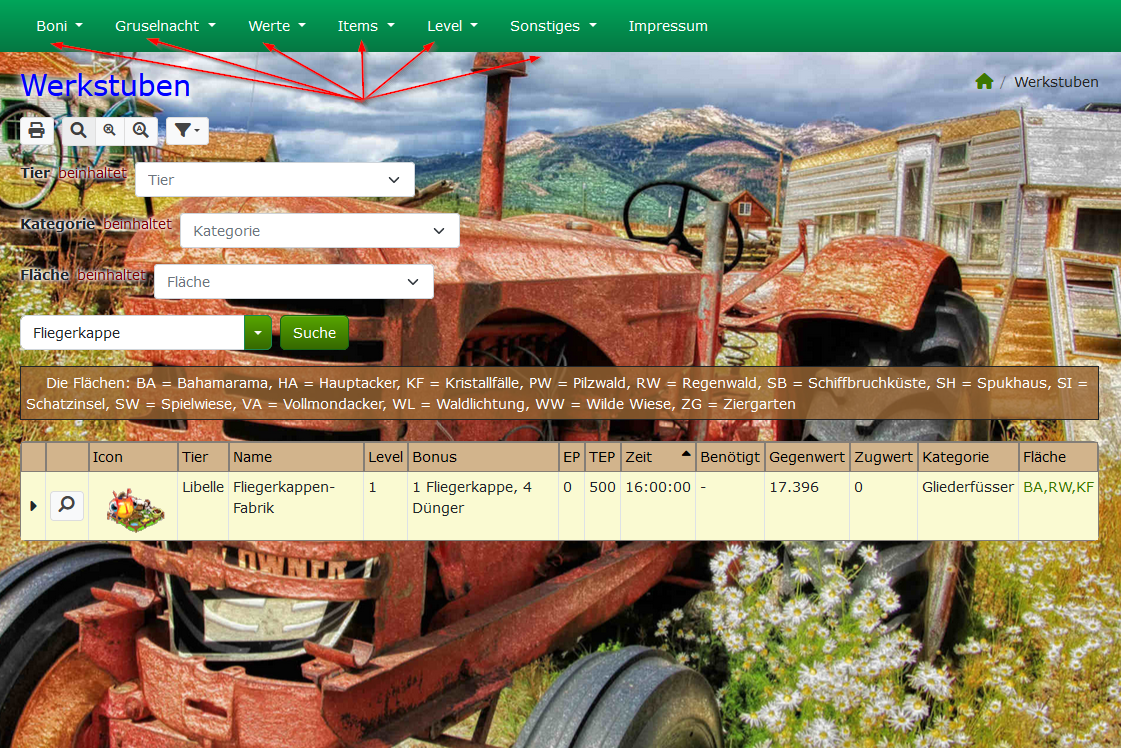Expand the Tier dropdown

pyautogui.click(x=275, y=180)
